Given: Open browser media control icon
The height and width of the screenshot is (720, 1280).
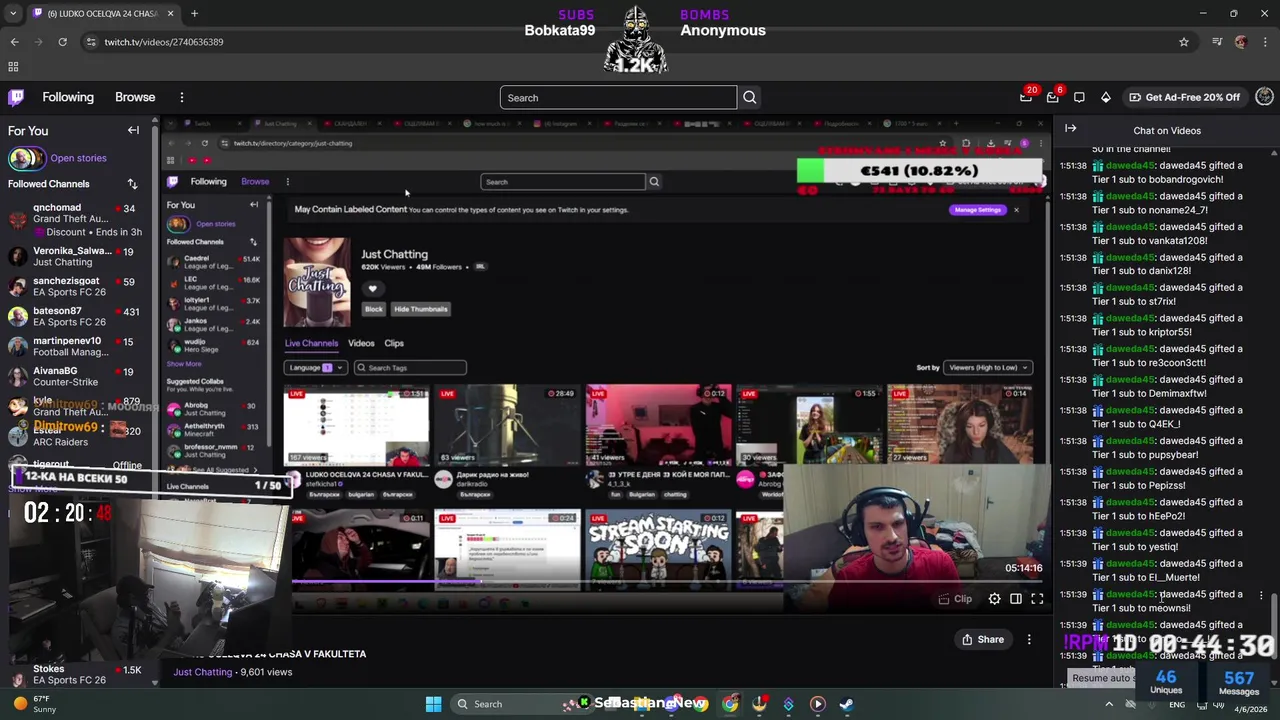Looking at the screenshot, I should click(x=1217, y=42).
